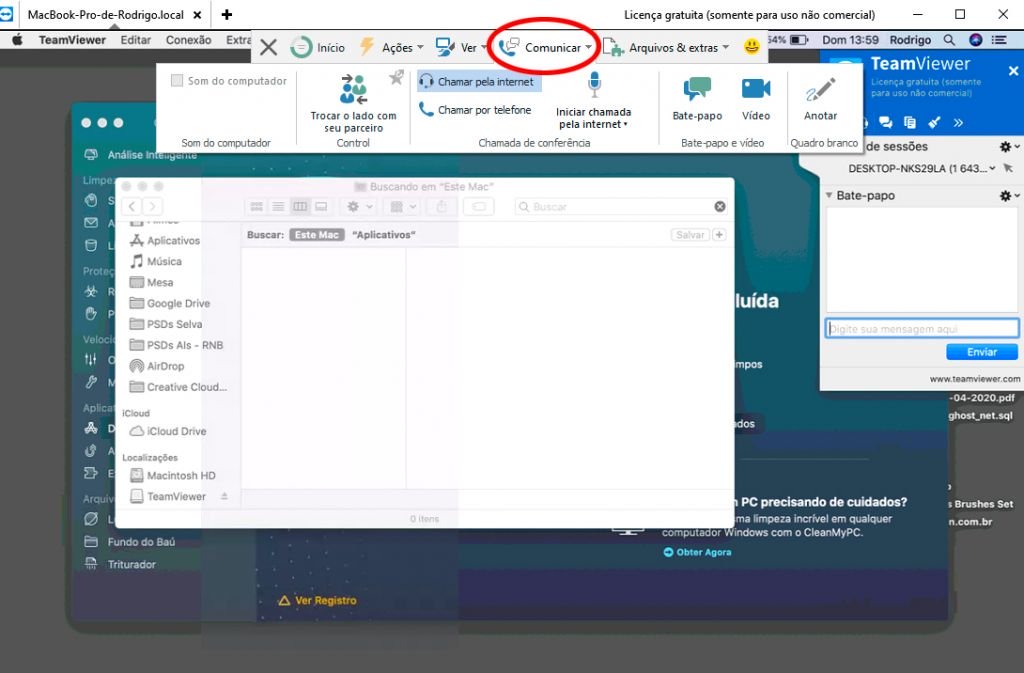Click the brush whiteboard icon in panel
The image size is (1024, 673).
pos(934,122)
